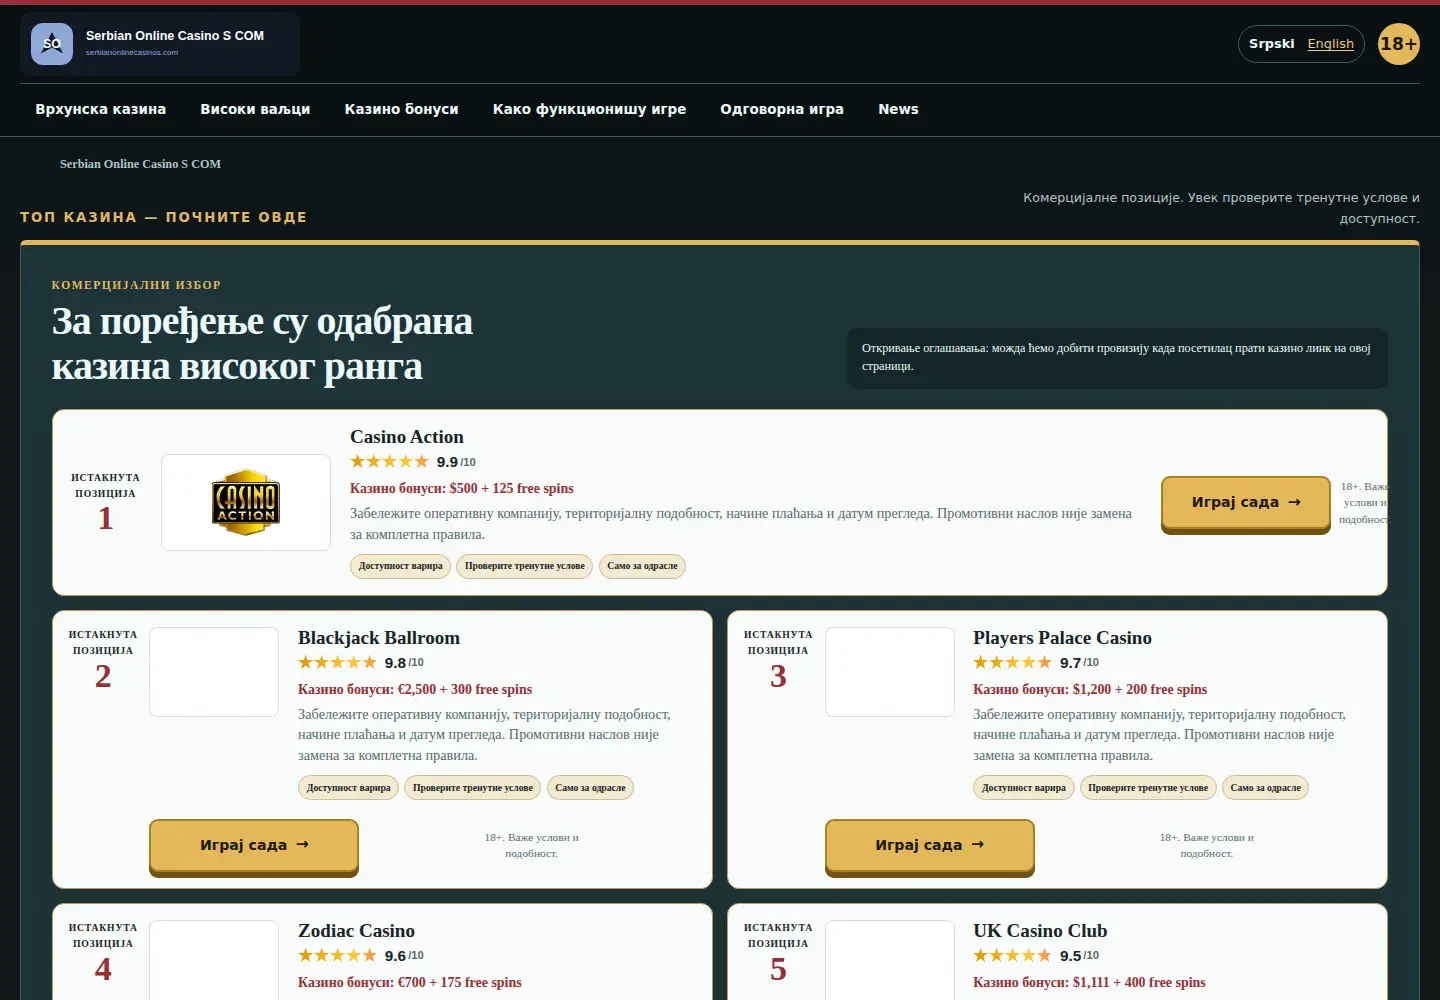
Task: Click the Blackjack Ballroom logo placeholder
Action: (x=214, y=672)
